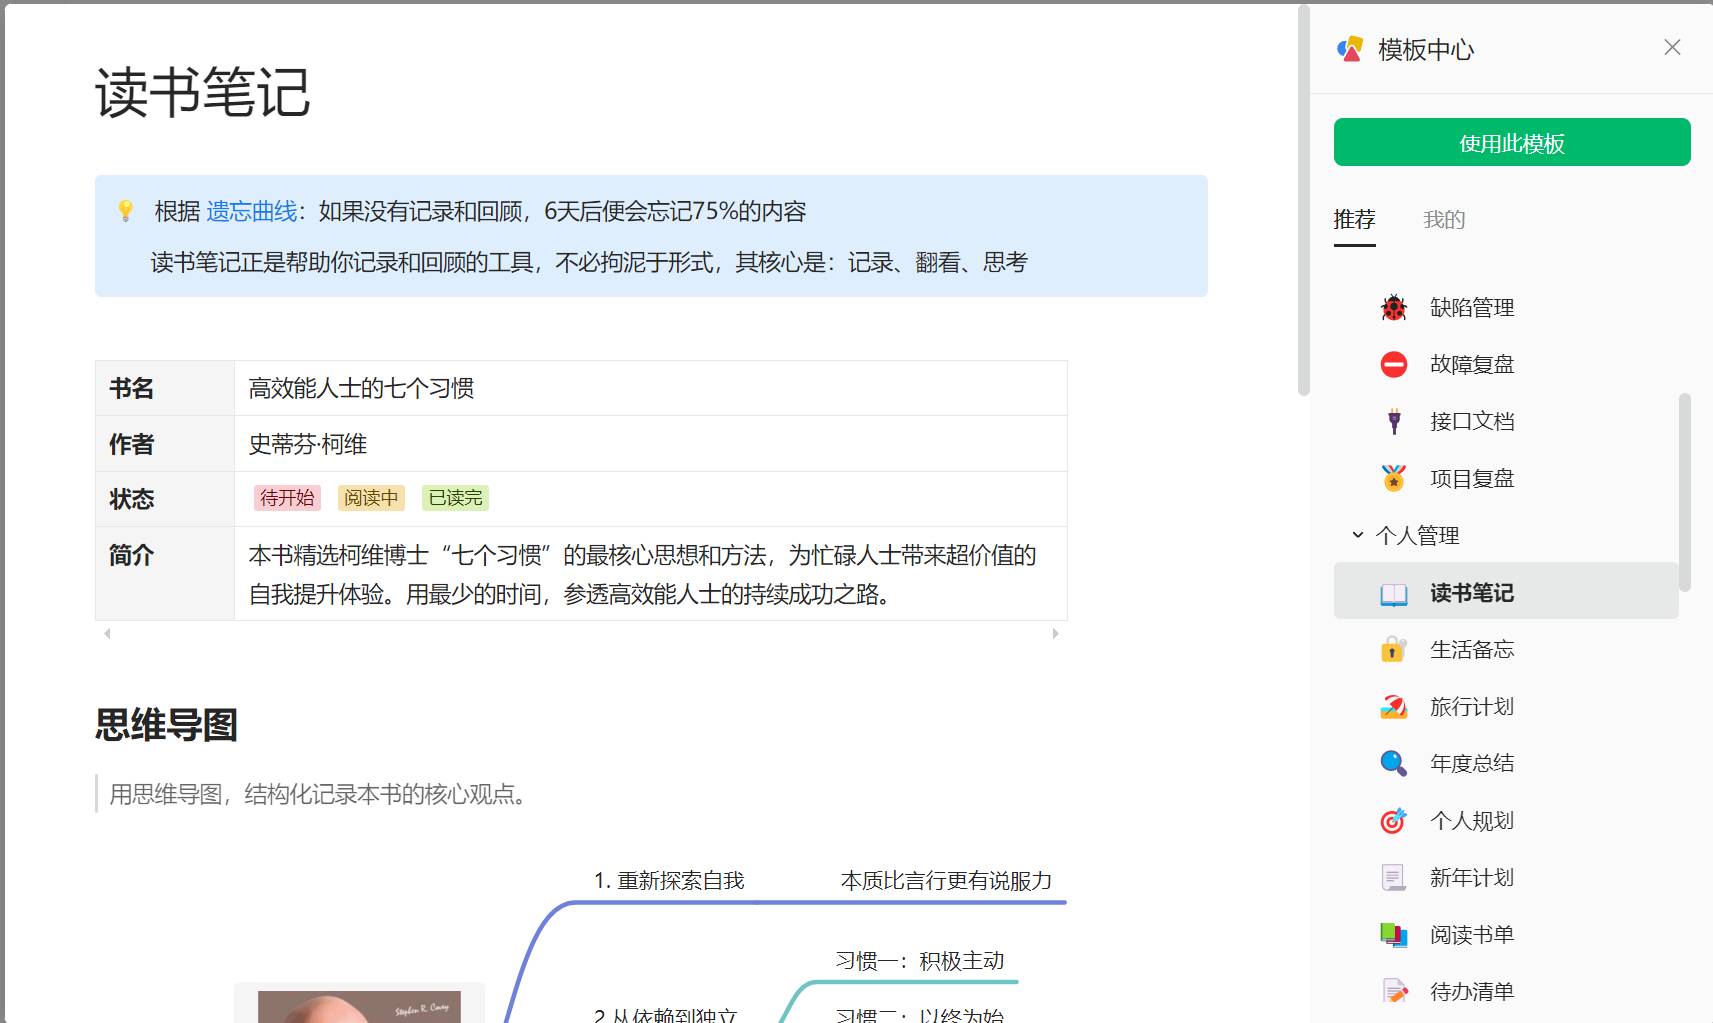
Task: Click the target icon for 个人规划
Action: [x=1394, y=820]
